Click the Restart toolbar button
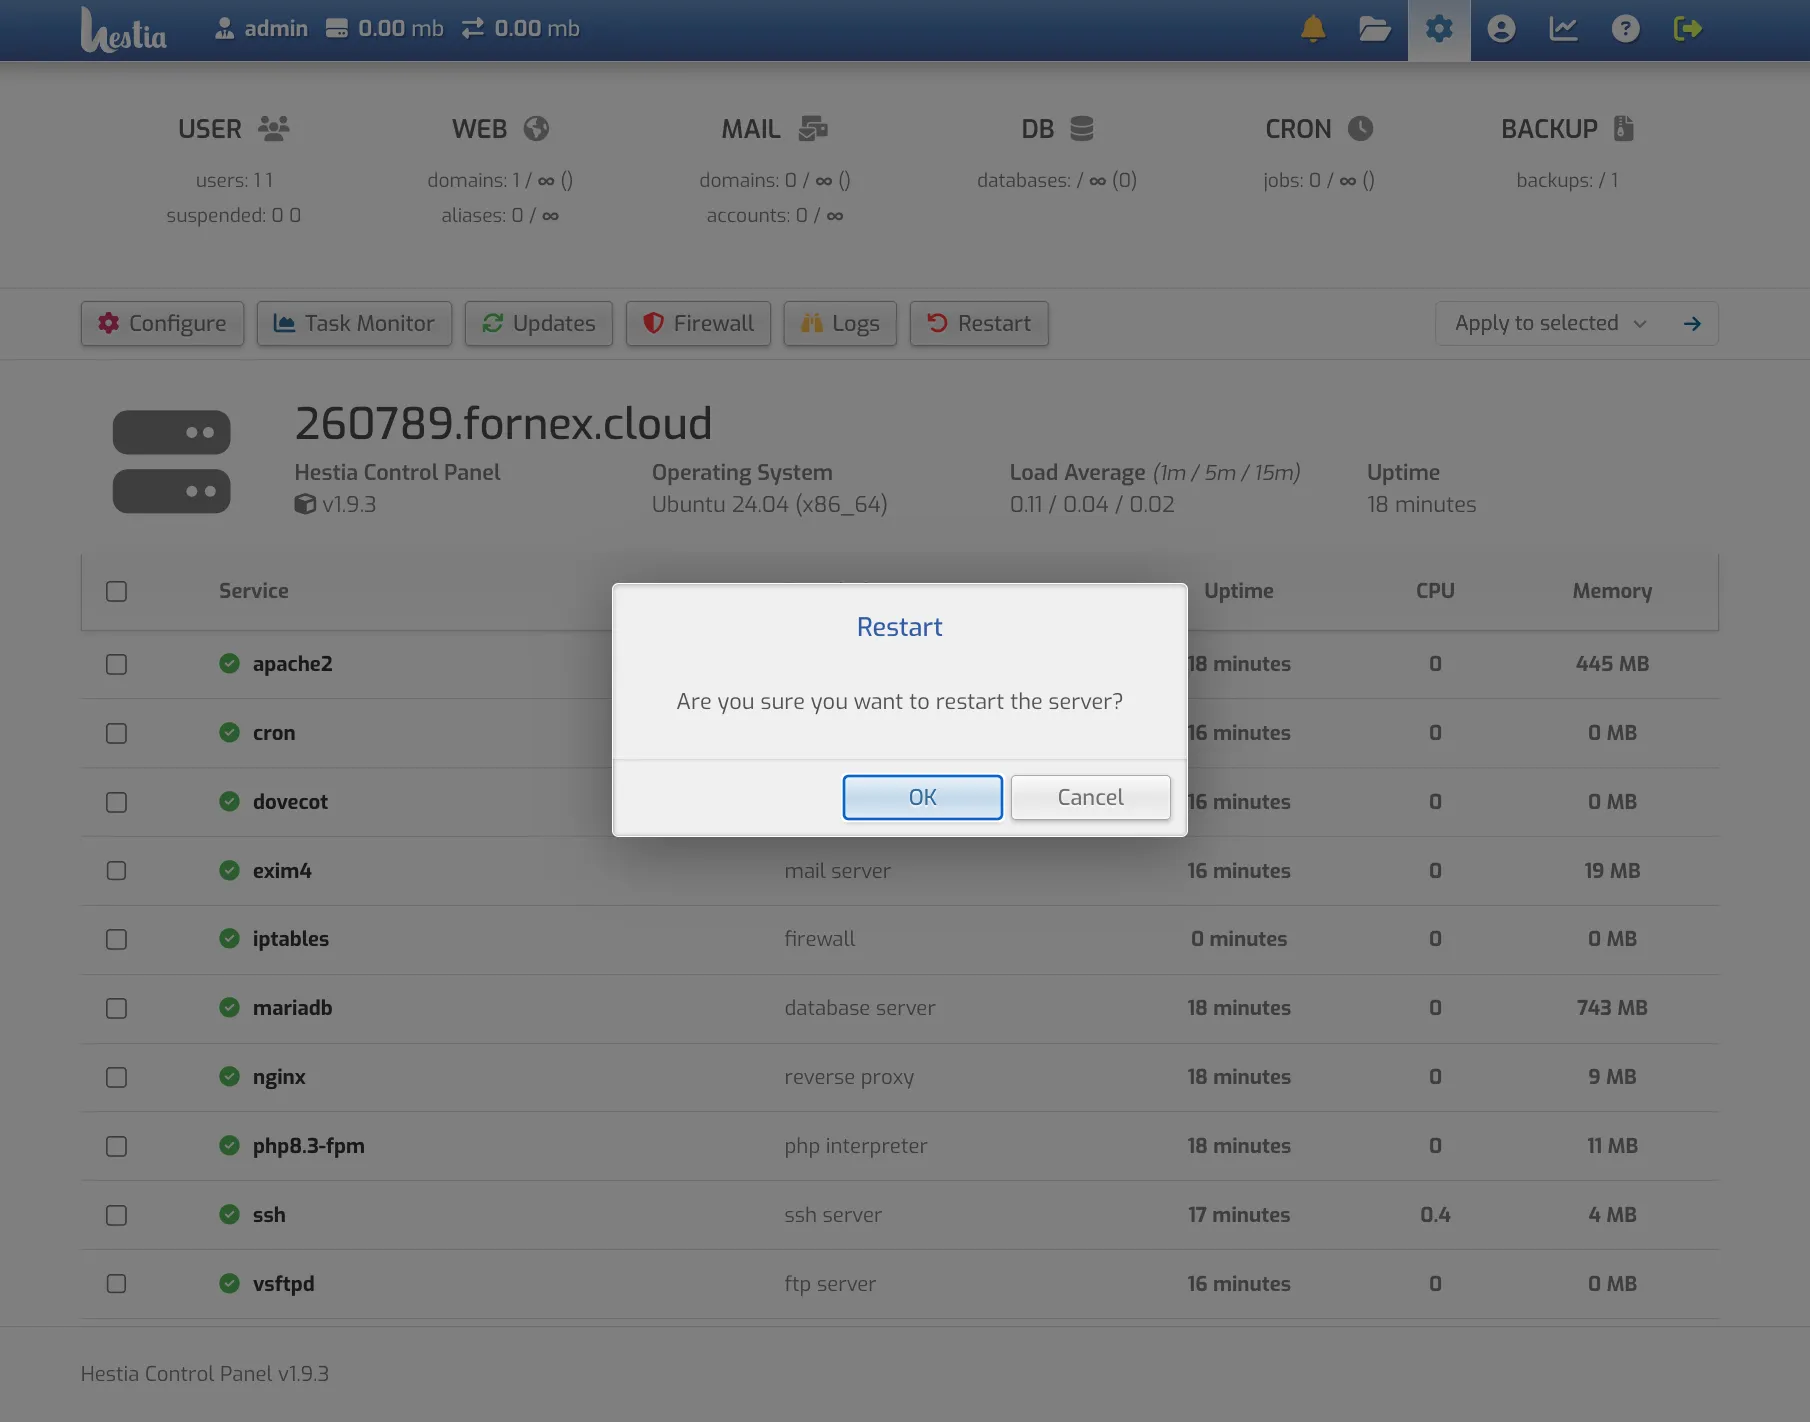 click(x=979, y=323)
